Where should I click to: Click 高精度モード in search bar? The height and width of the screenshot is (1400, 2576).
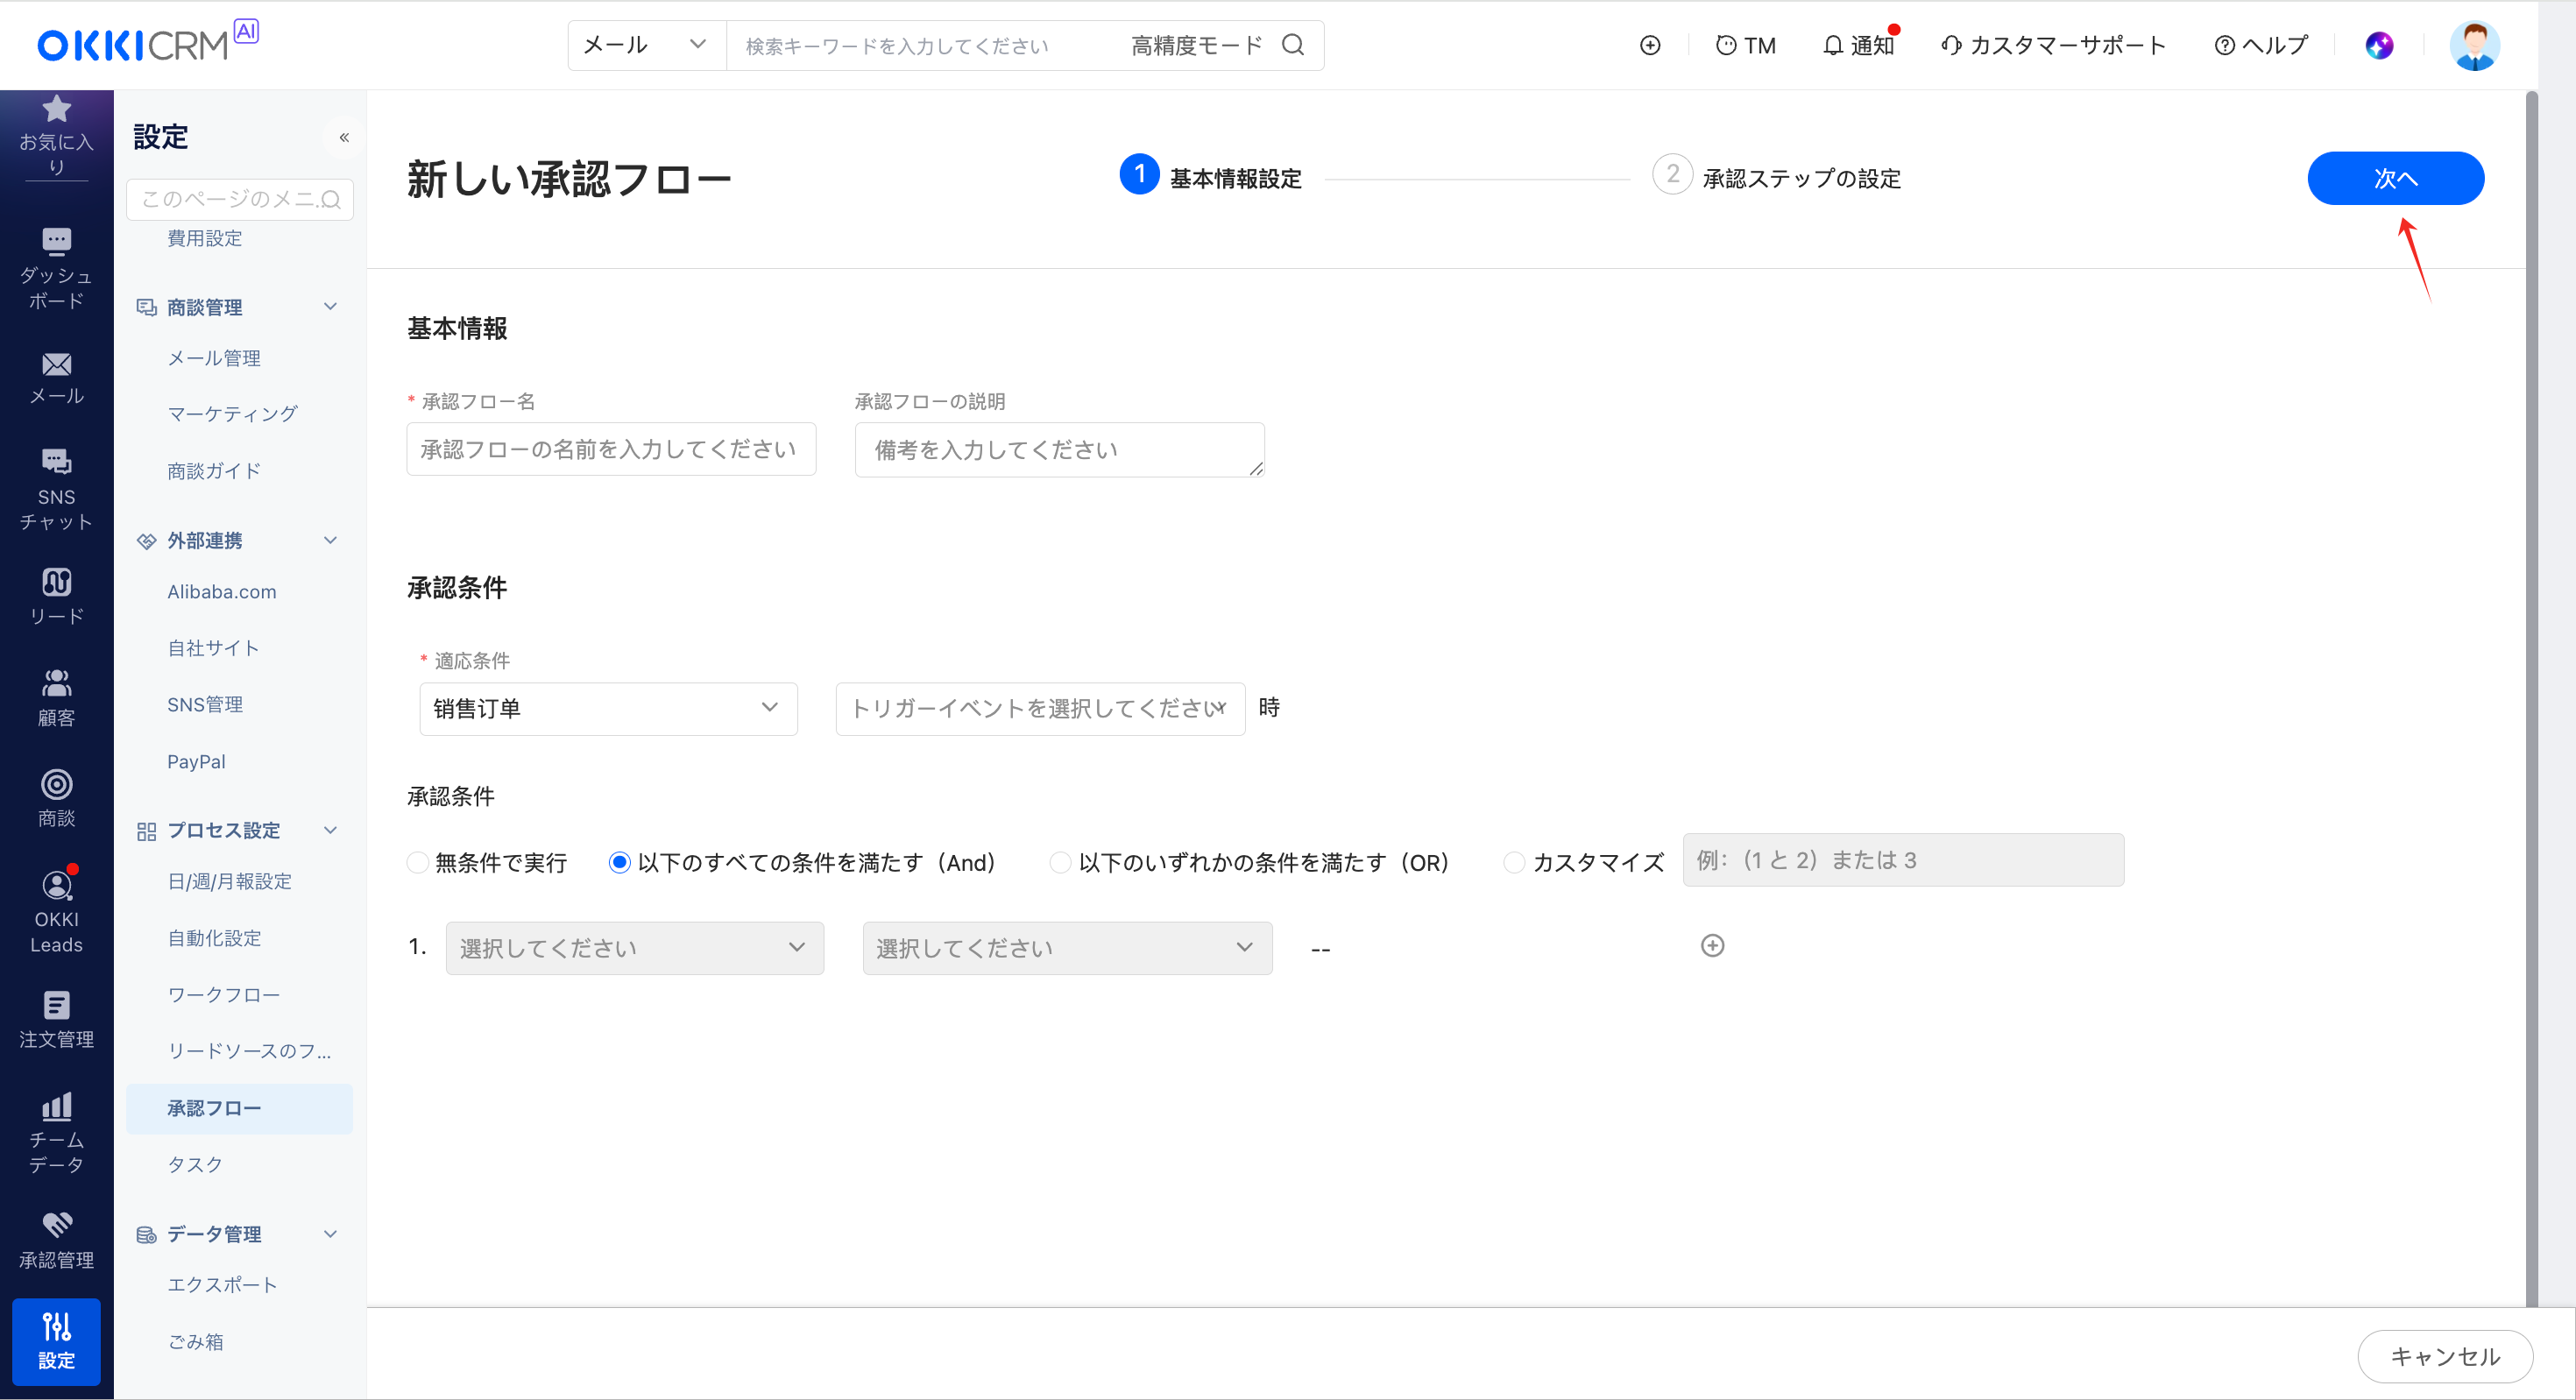click(1196, 45)
